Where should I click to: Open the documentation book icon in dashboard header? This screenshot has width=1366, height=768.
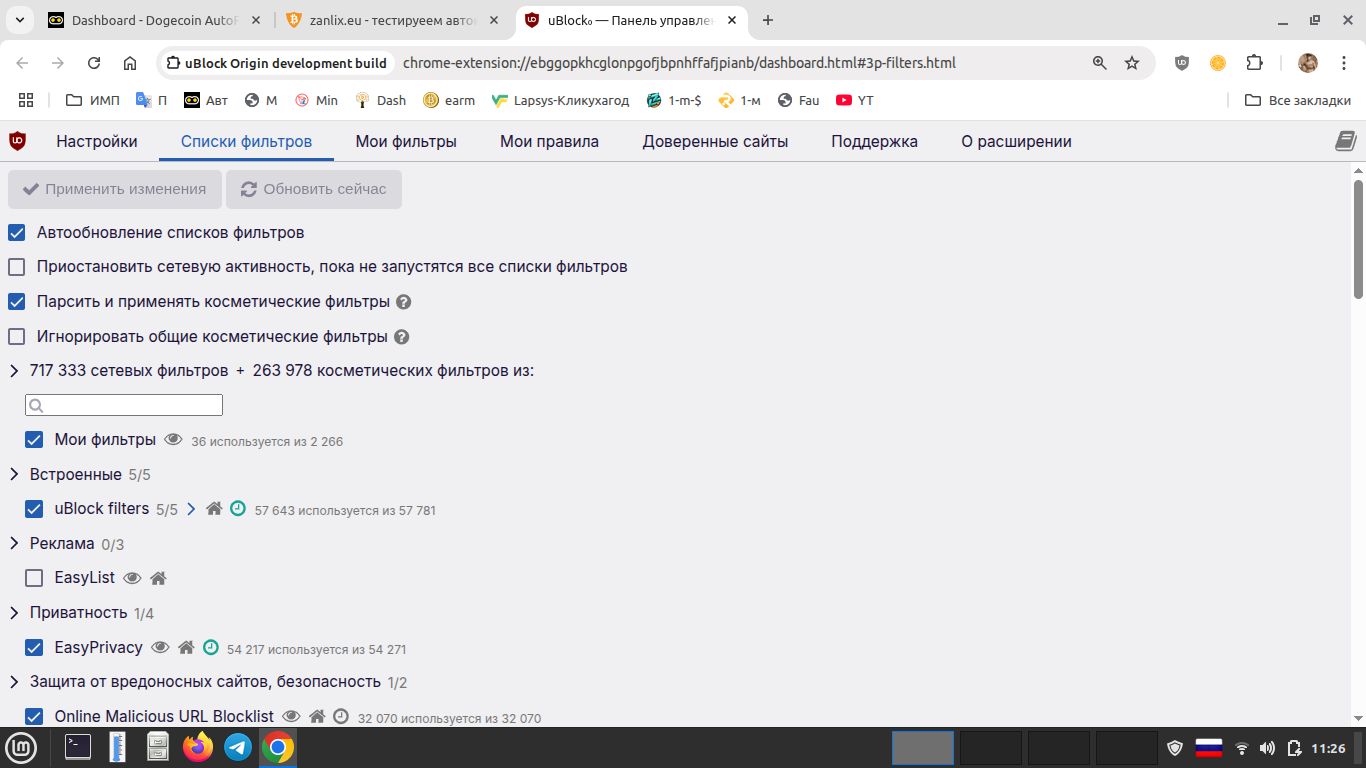tap(1345, 141)
